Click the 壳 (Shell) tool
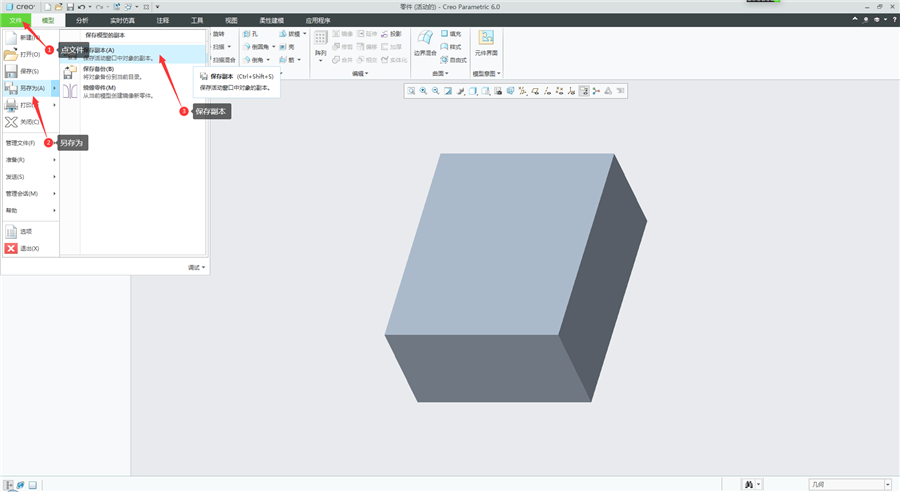This screenshot has height=492, width=900. pyautogui.click(x=287, y=47)
